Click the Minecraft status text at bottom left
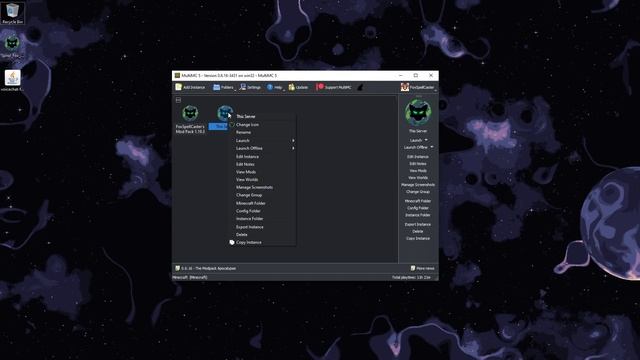 (190, 278)
